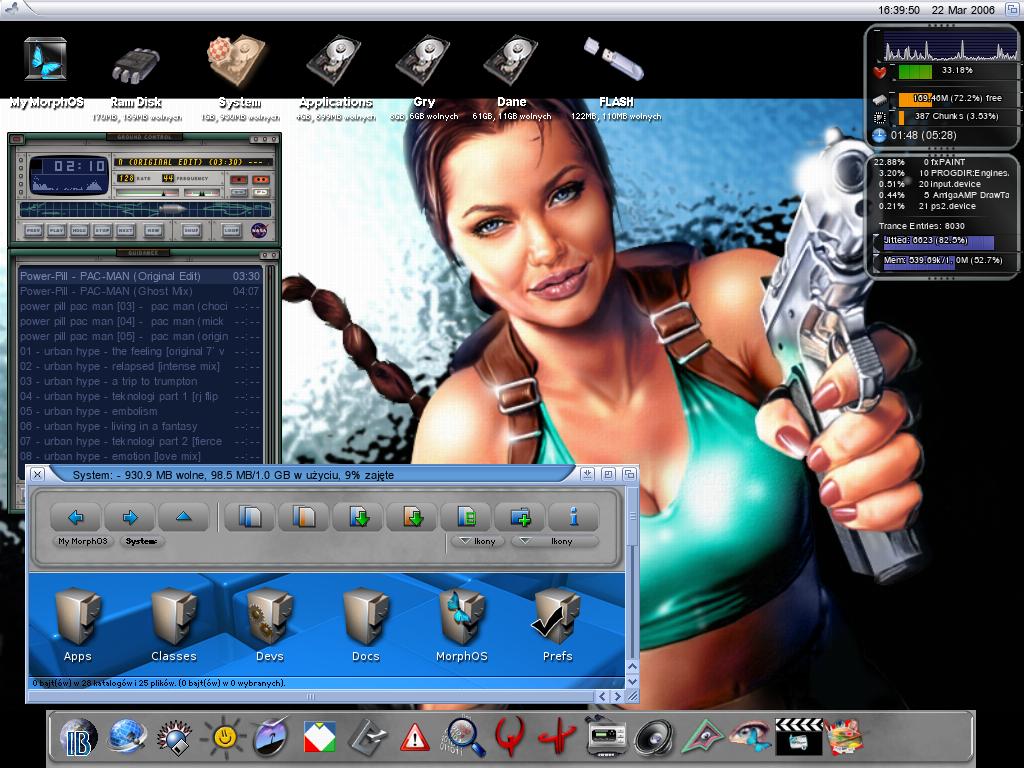Seek on the rocket position bar

pos(145,210)
